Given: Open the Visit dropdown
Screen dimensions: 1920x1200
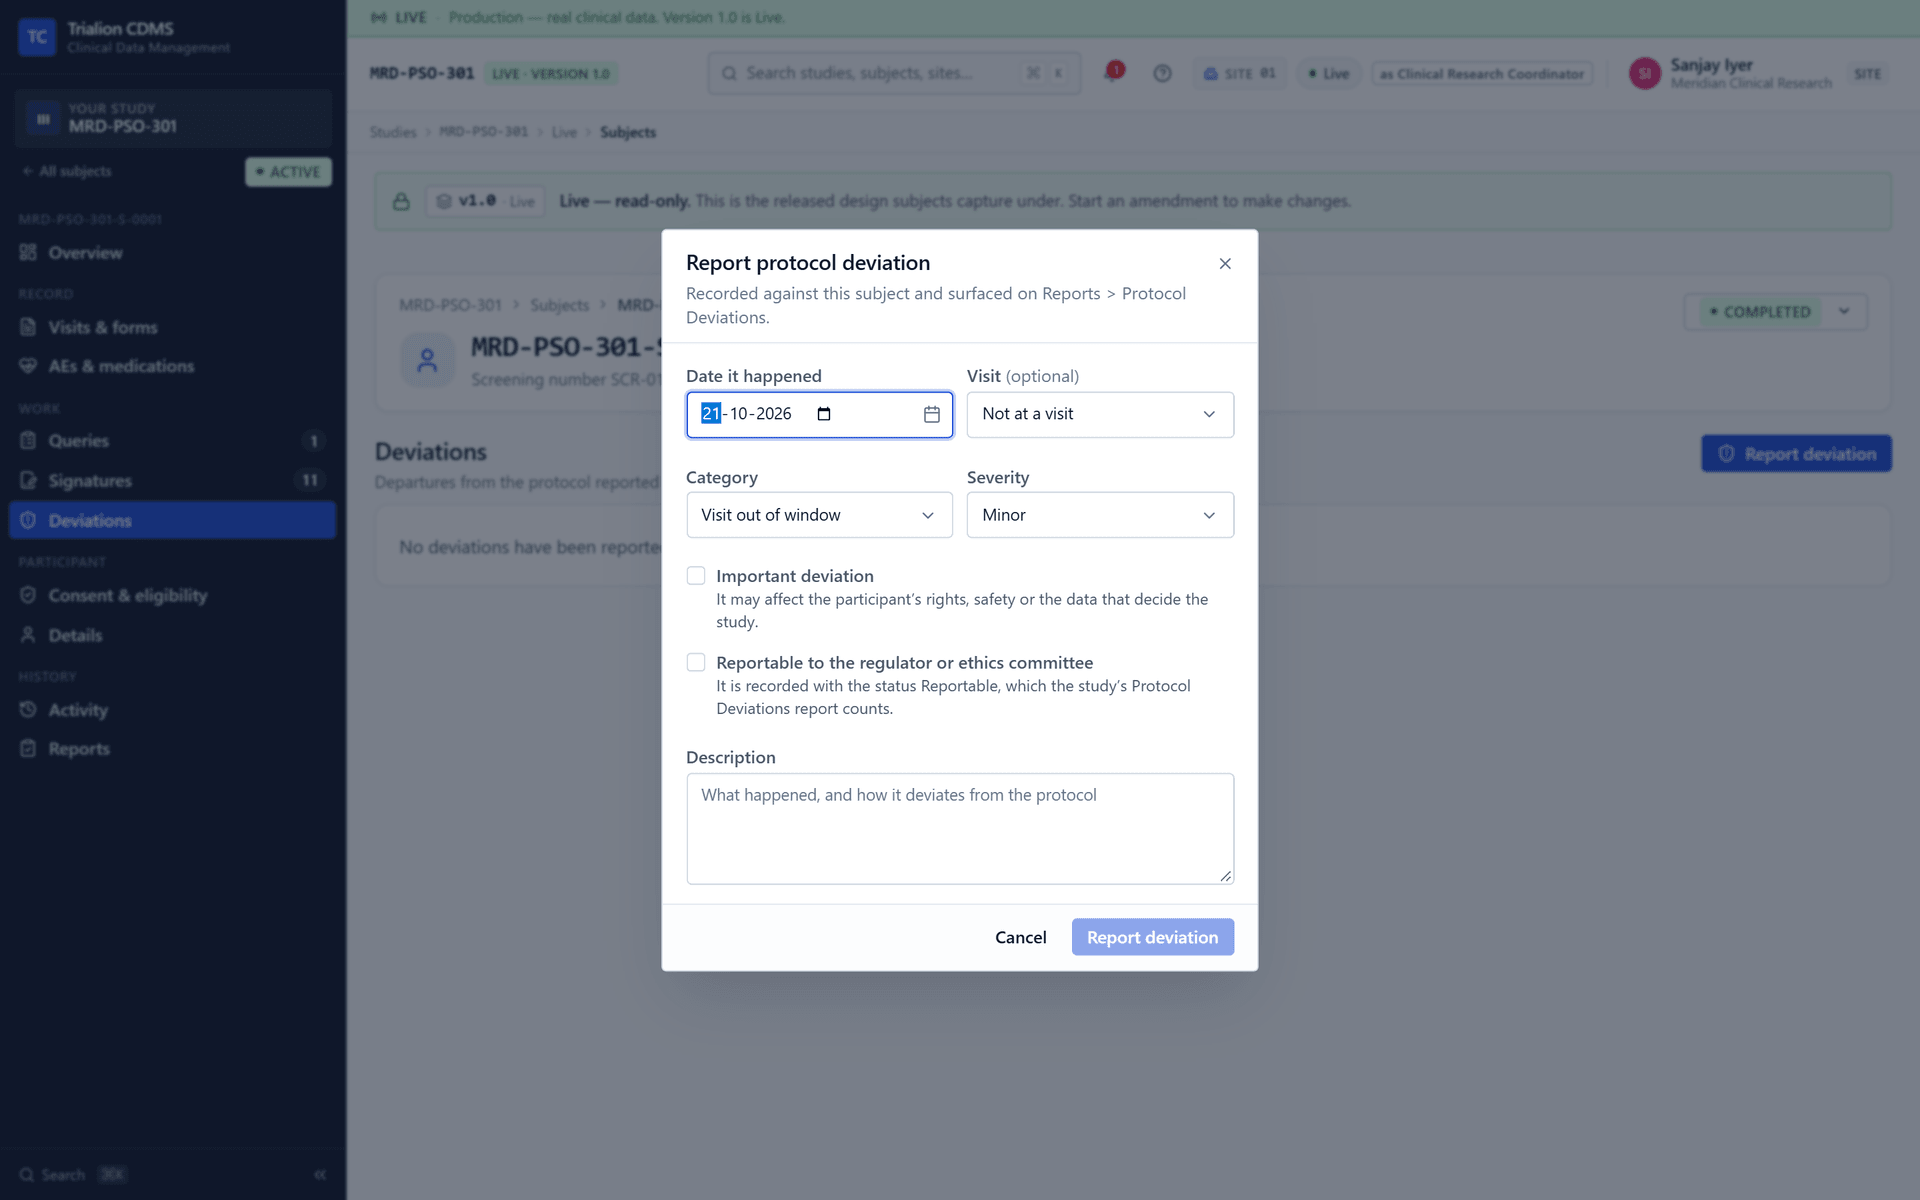Looking at the screenshot, I should pos(1100,414).
